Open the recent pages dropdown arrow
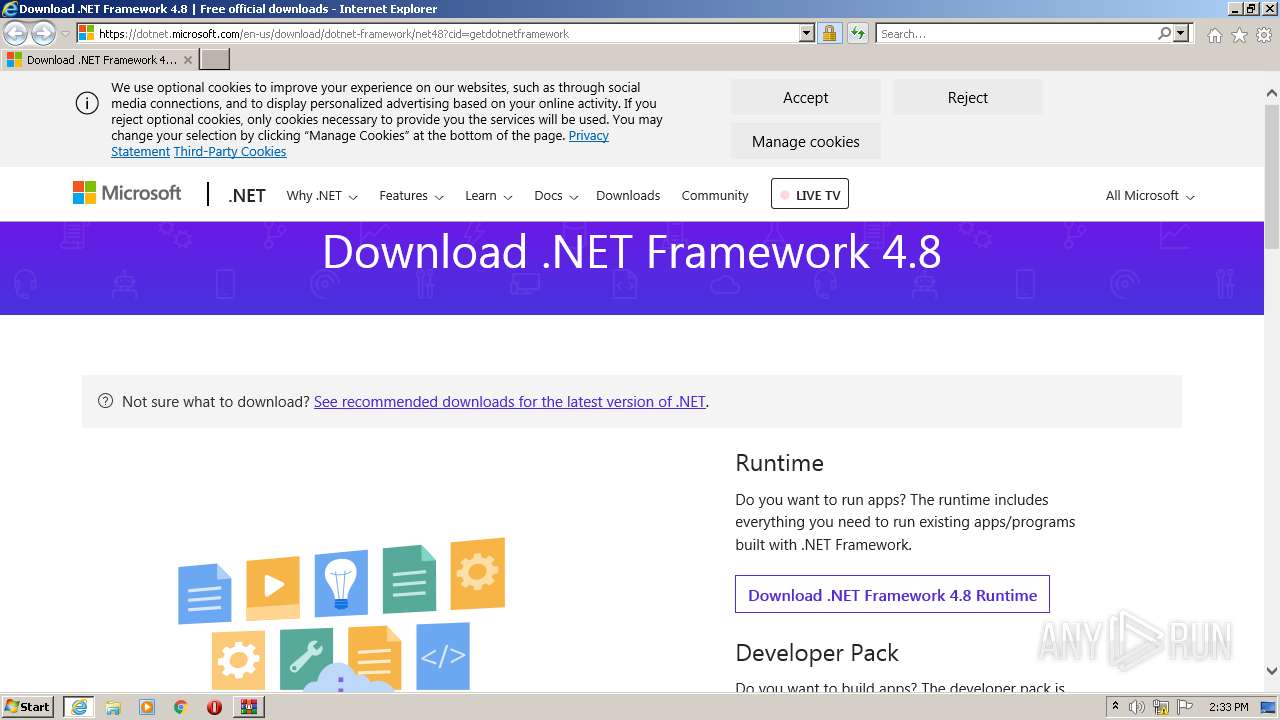This screenshot has height=720, width=1280. pyautogui.click(x=65, y=34)
